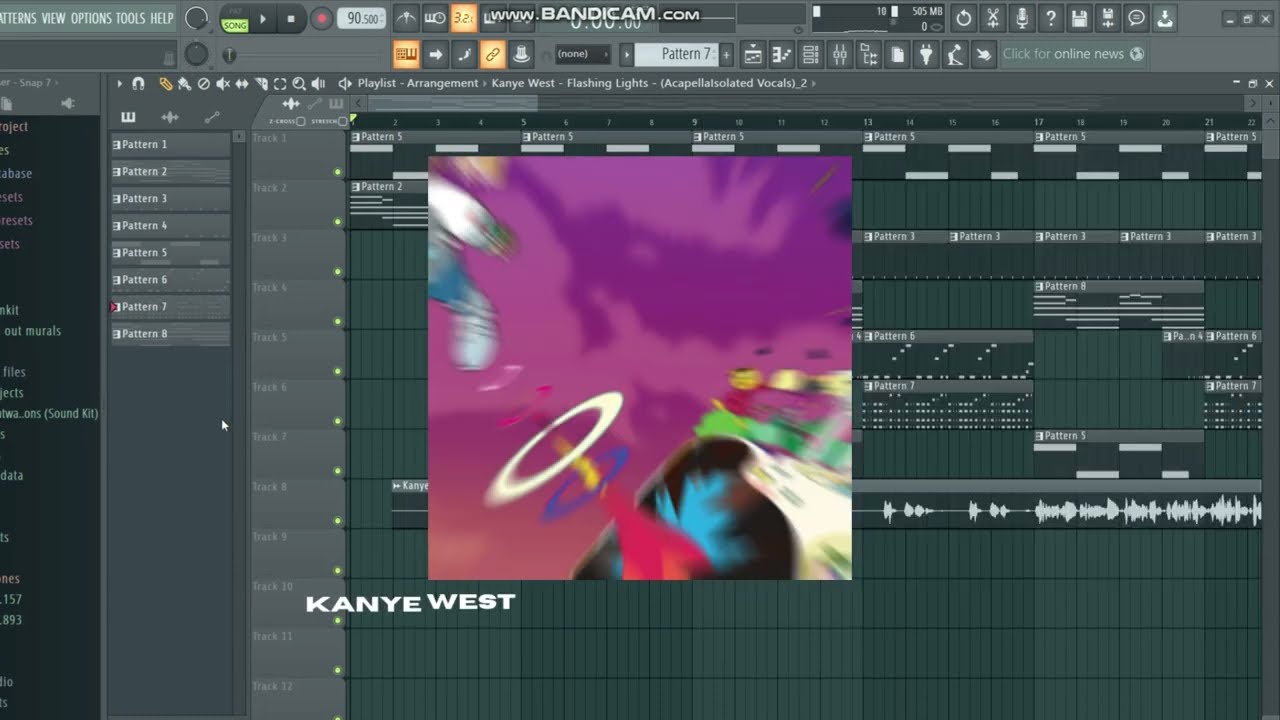Click the Undo history icon

tap(964, 18)
